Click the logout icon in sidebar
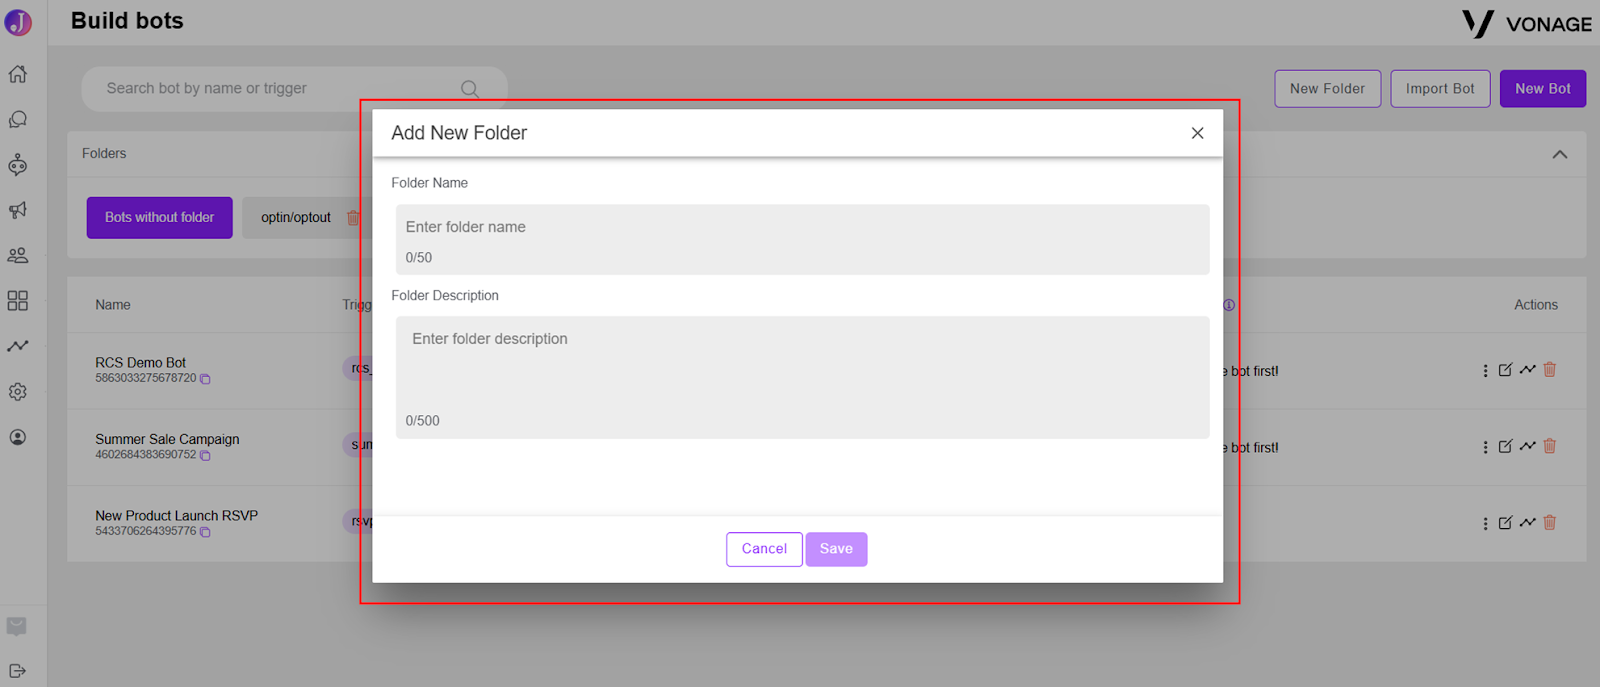 click(x=17, y=671)
